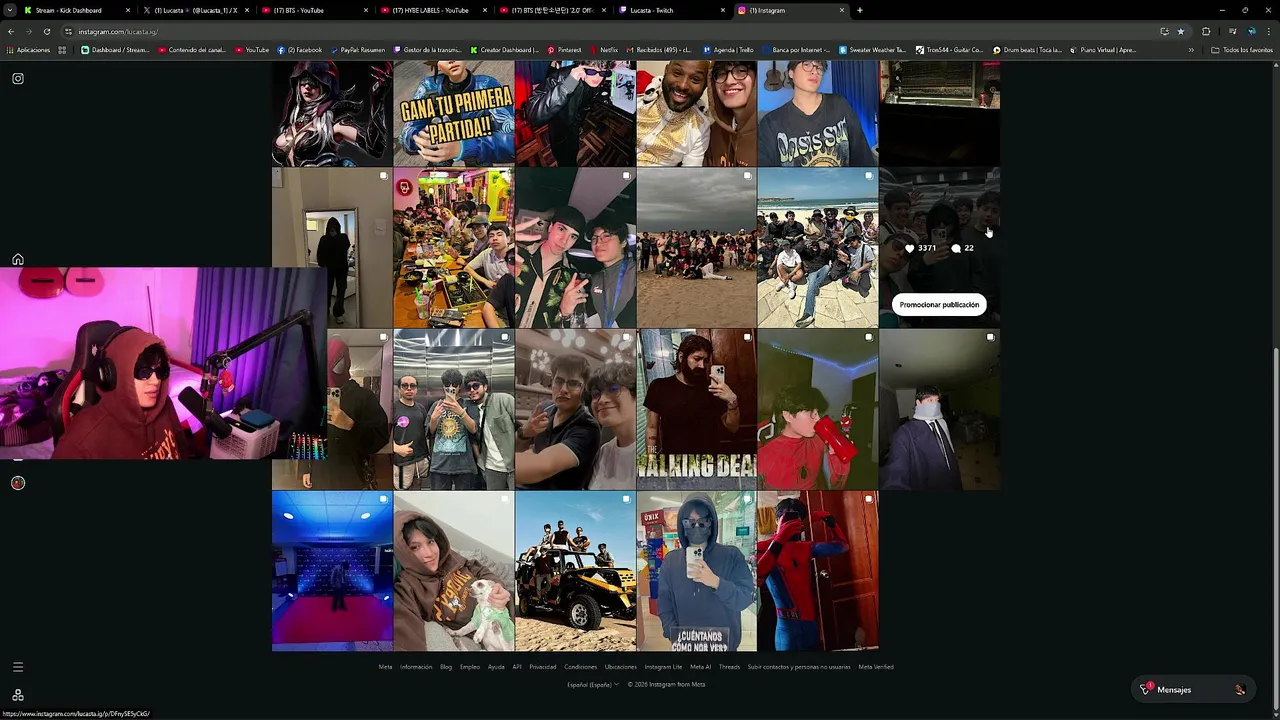Go back with browser back arrow
This screenshot has width=1280, height=720.
coord(11,31)
